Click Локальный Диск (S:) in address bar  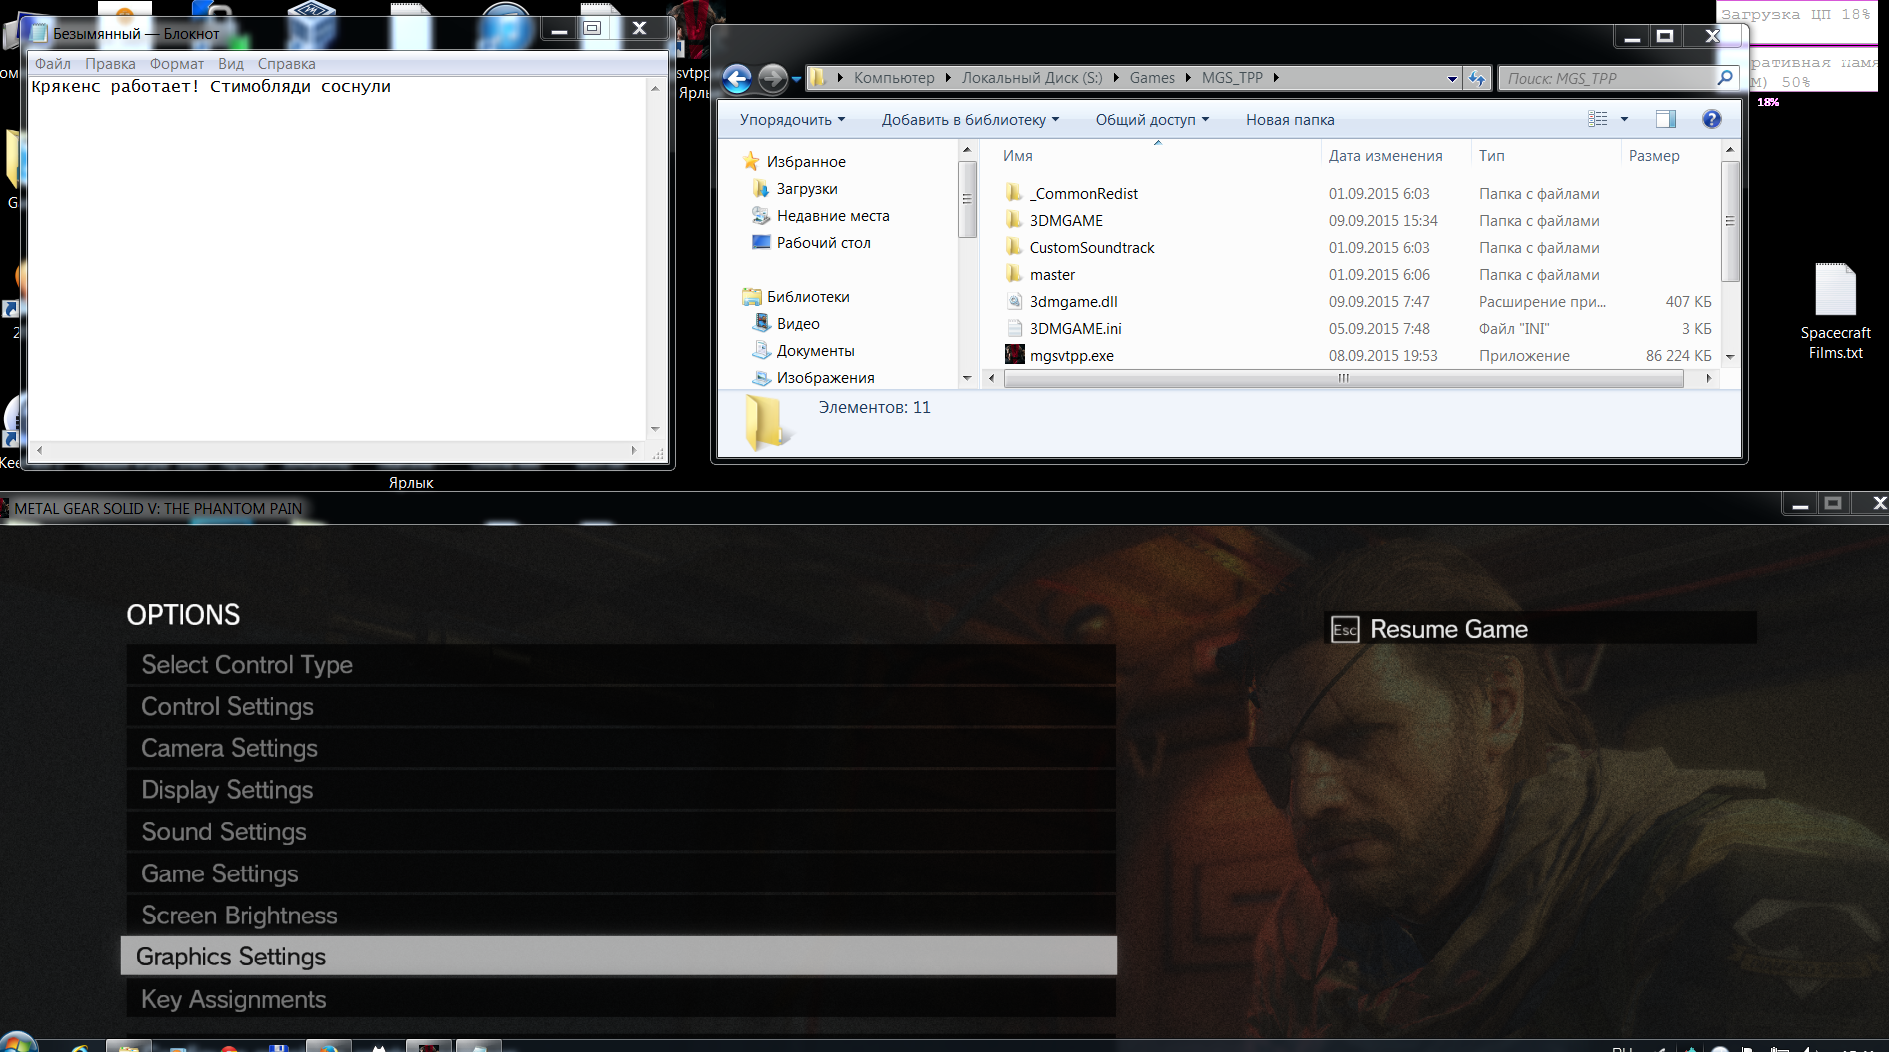pyautogui.click(x=1032, y=77)
